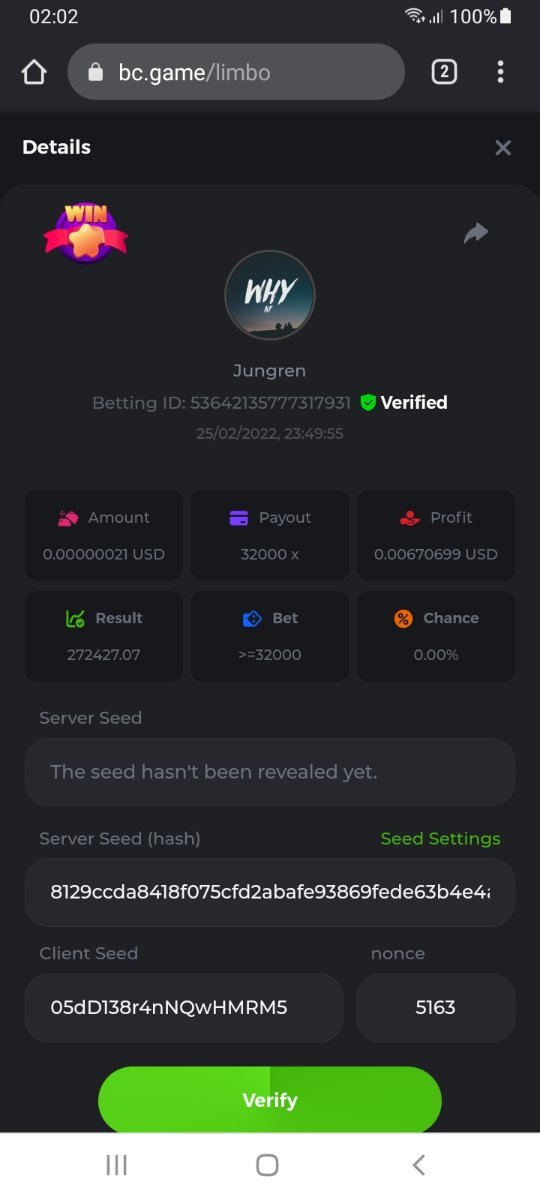Image resolution: width=540 pixels, height=1200 pixels.
Task: Tap the share arrow icon
Action: (476, 233)
